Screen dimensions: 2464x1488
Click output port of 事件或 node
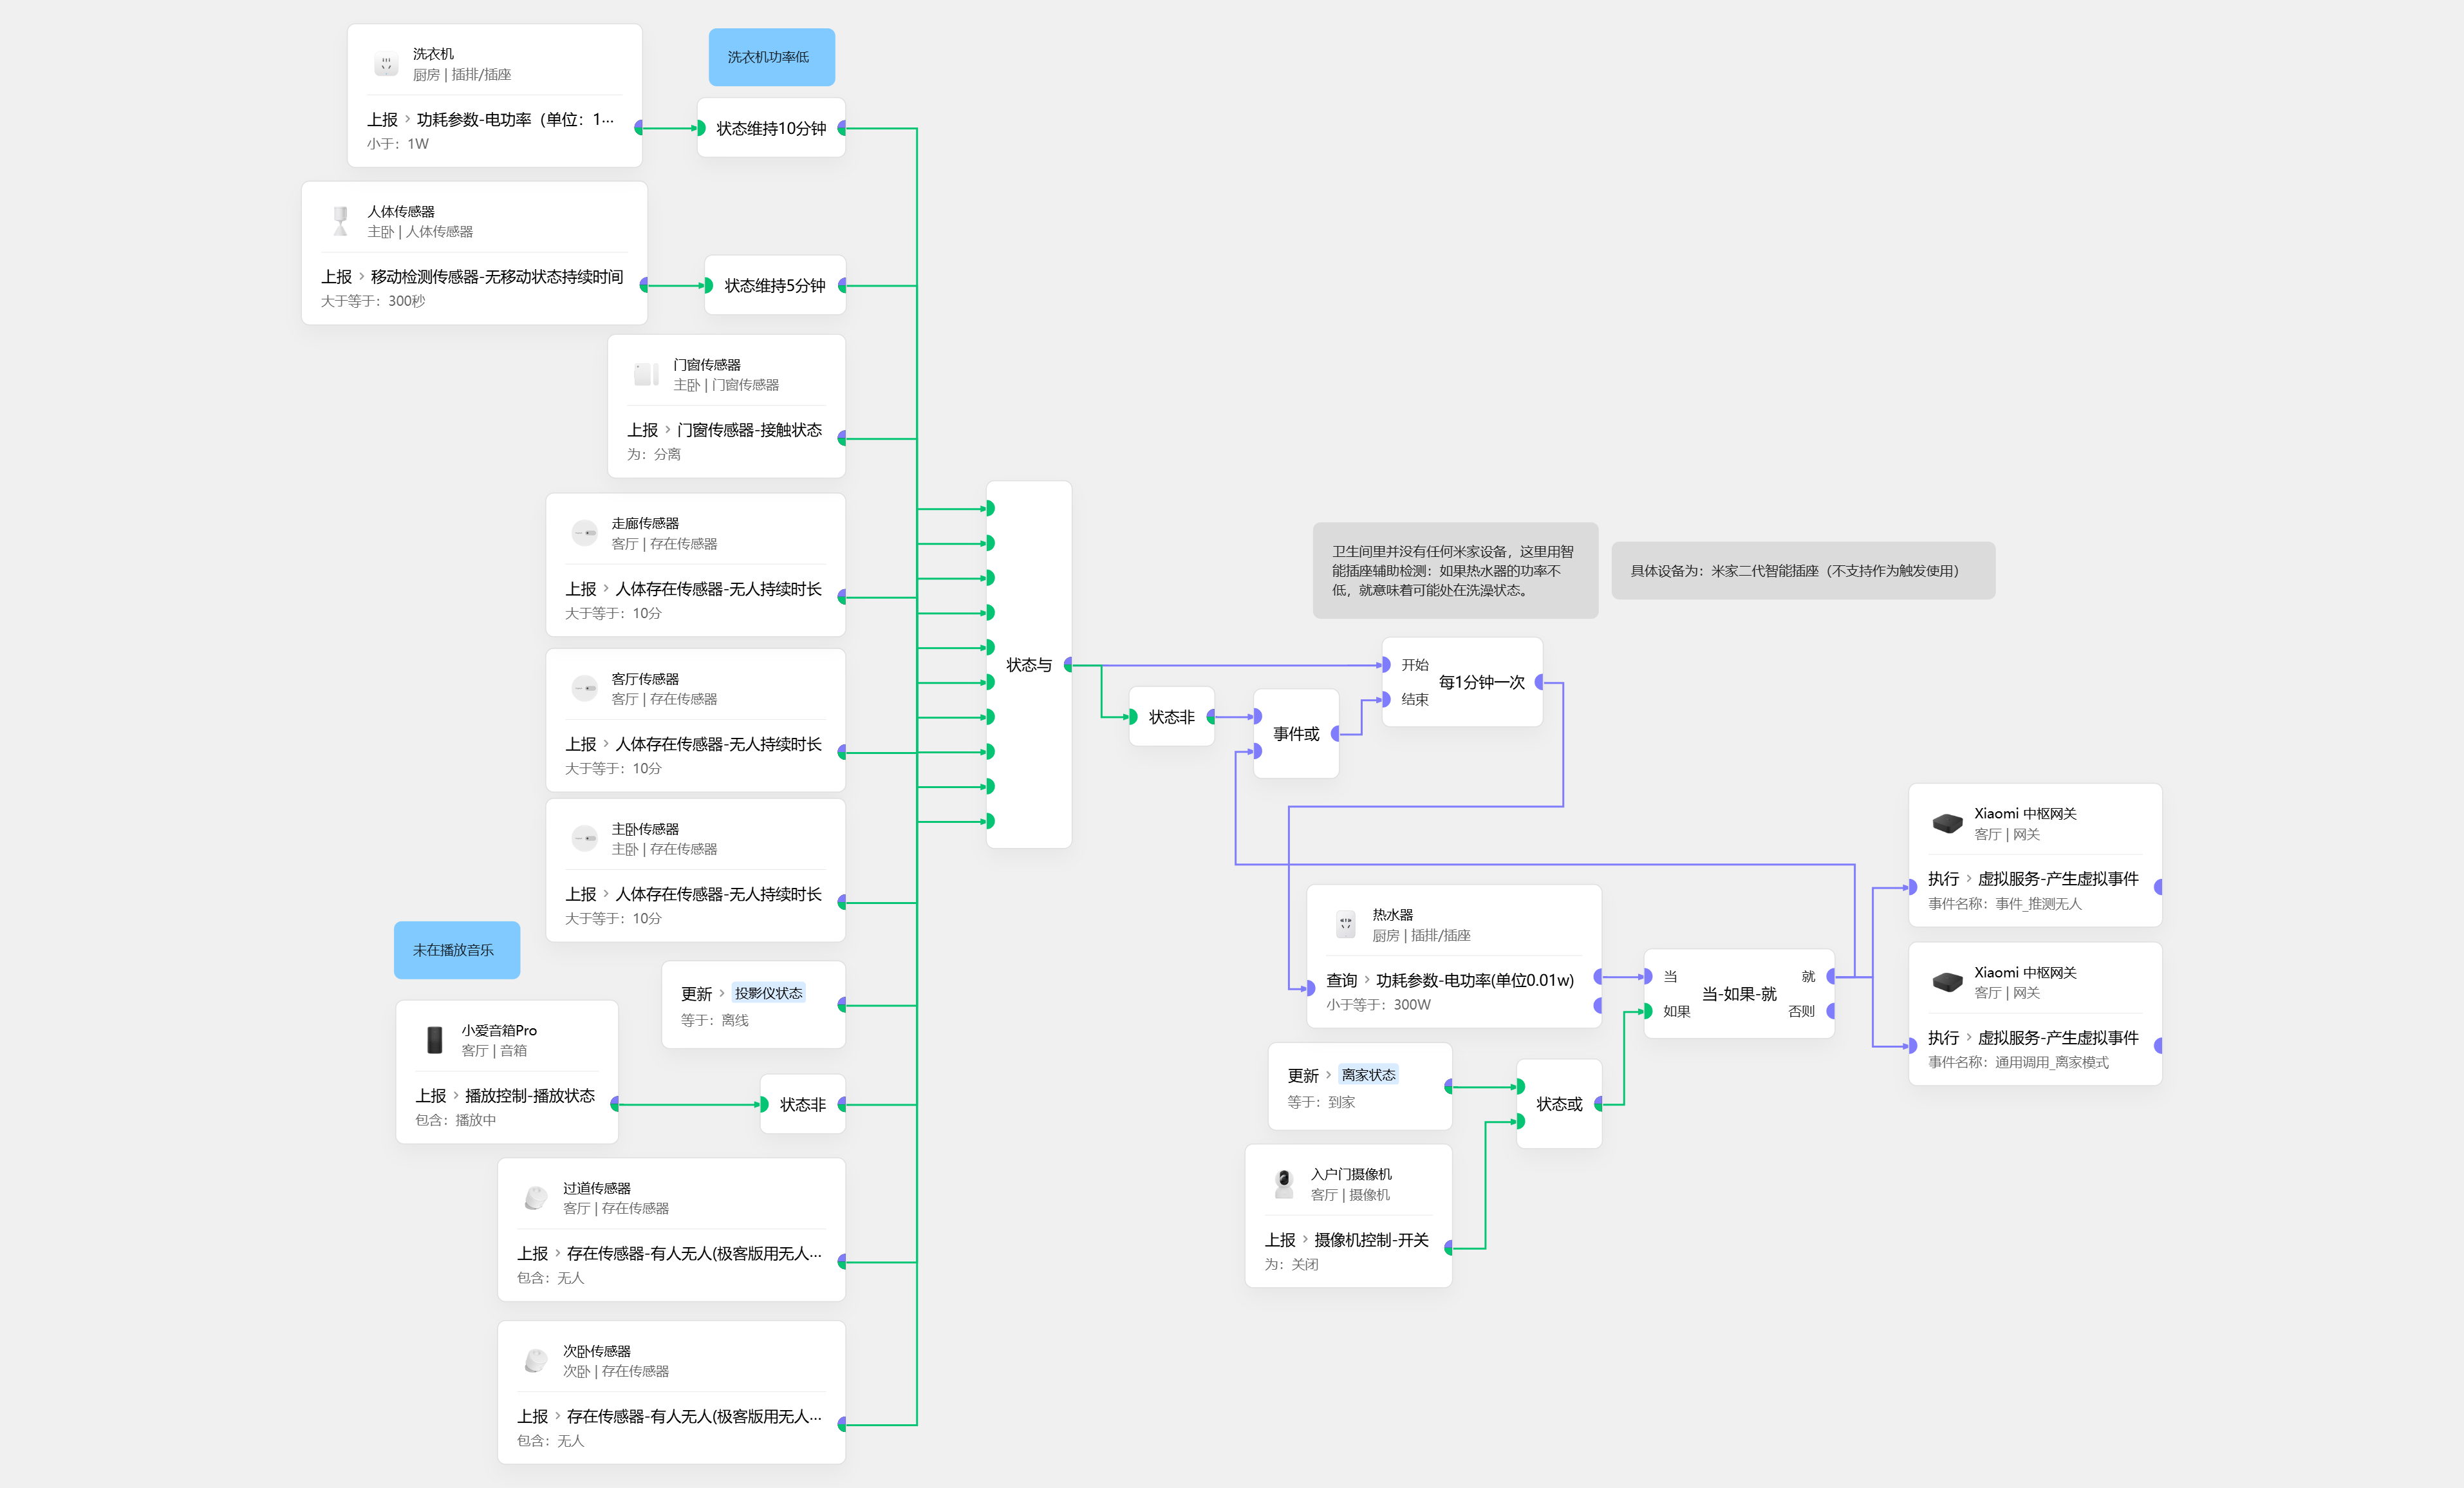(1336, 734)
